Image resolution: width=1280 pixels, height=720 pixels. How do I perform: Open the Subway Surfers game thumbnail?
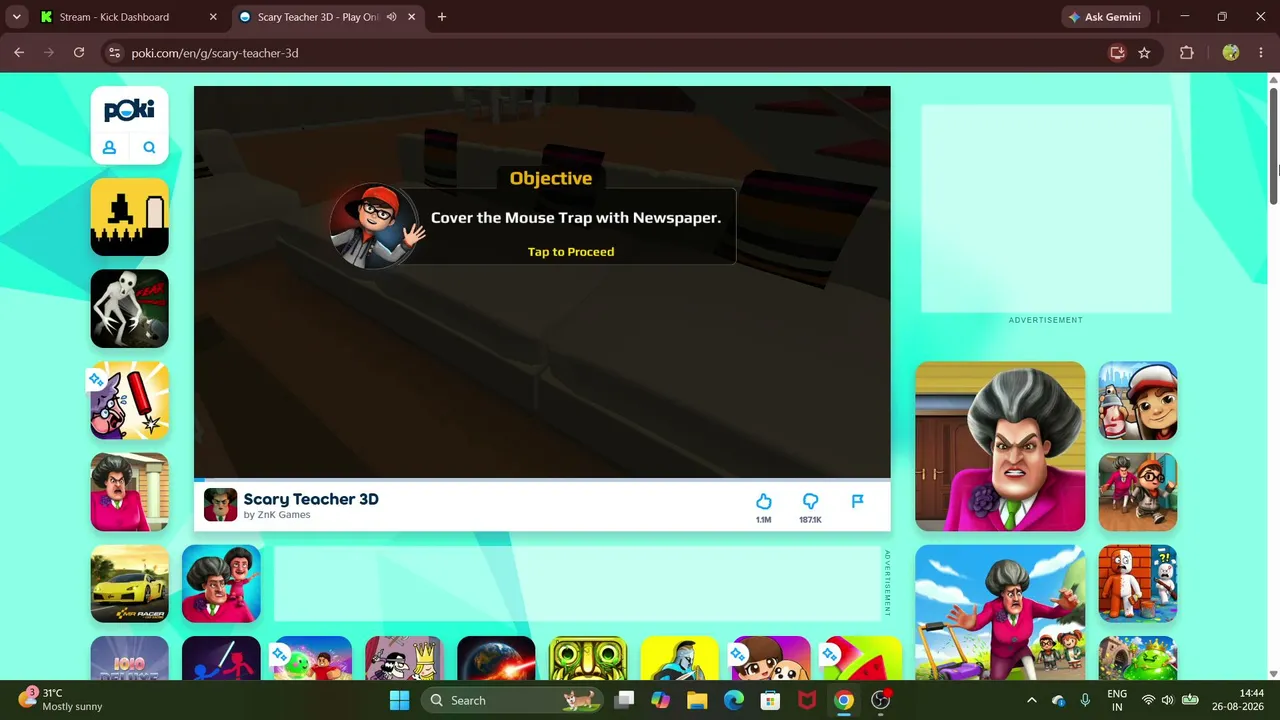tap(1138, 401)
